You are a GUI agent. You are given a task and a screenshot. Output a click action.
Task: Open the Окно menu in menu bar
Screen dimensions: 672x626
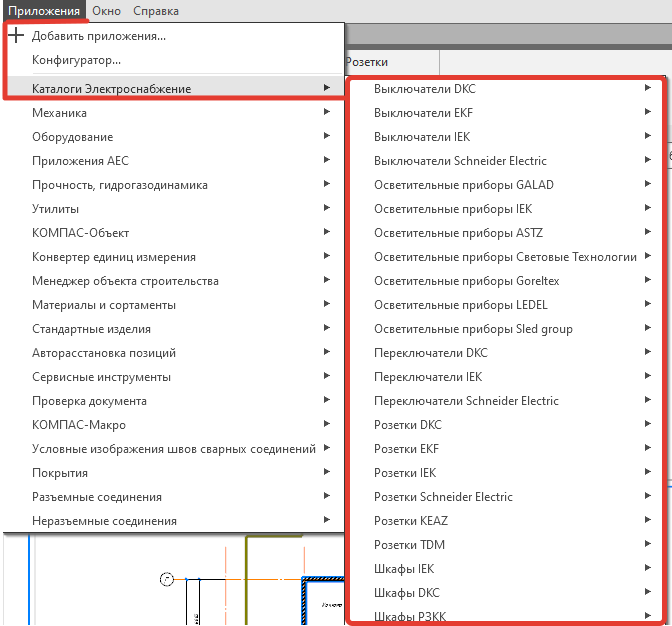pos(106,11)
